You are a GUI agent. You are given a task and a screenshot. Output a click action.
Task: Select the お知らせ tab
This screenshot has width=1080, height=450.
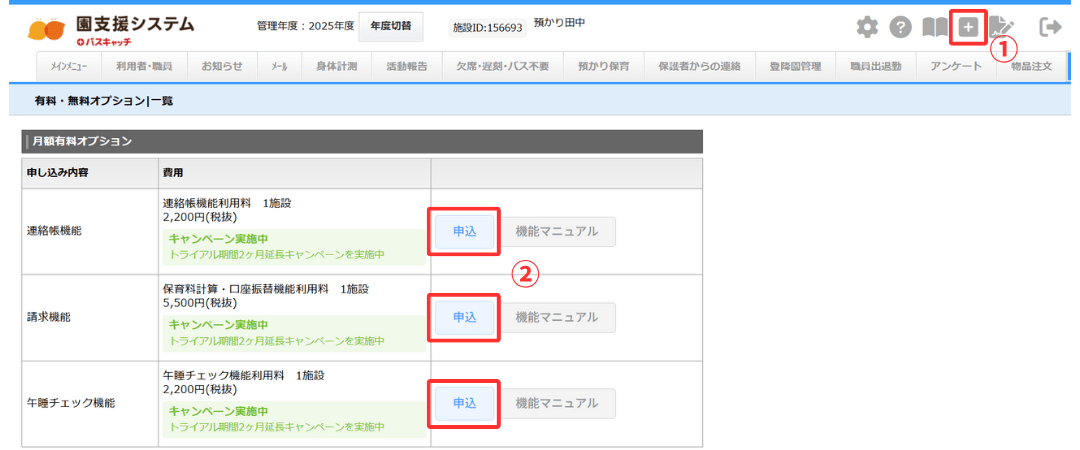click(x=222, y=67)
